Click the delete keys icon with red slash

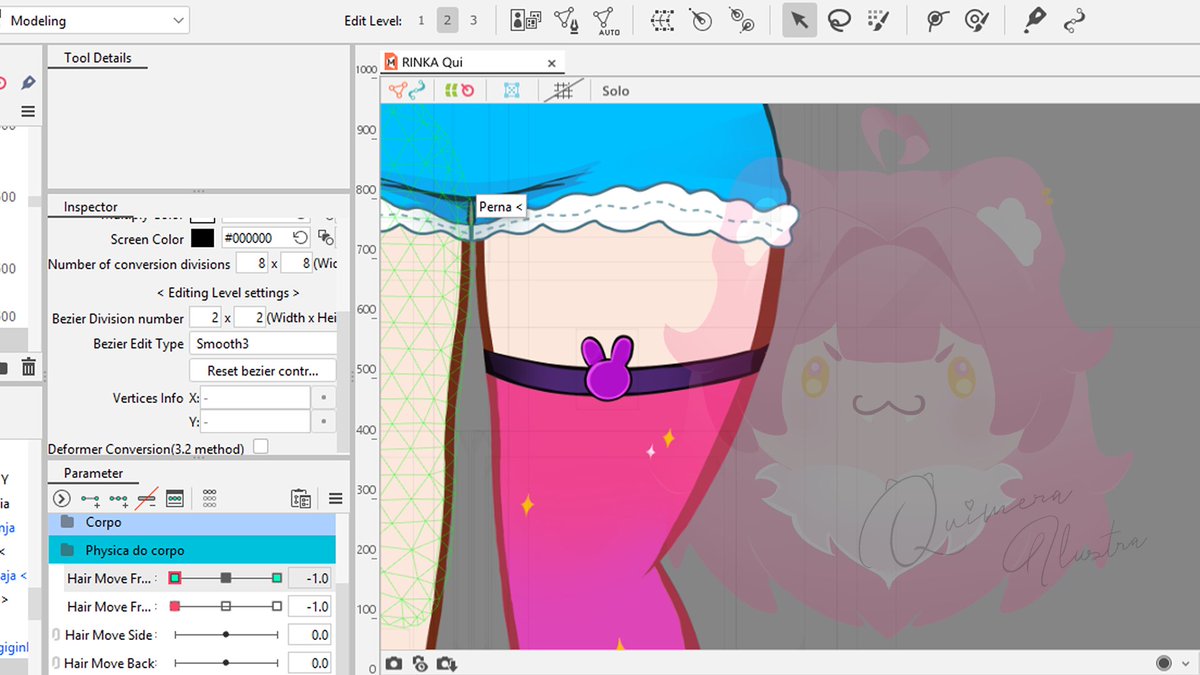pos(146,498)
